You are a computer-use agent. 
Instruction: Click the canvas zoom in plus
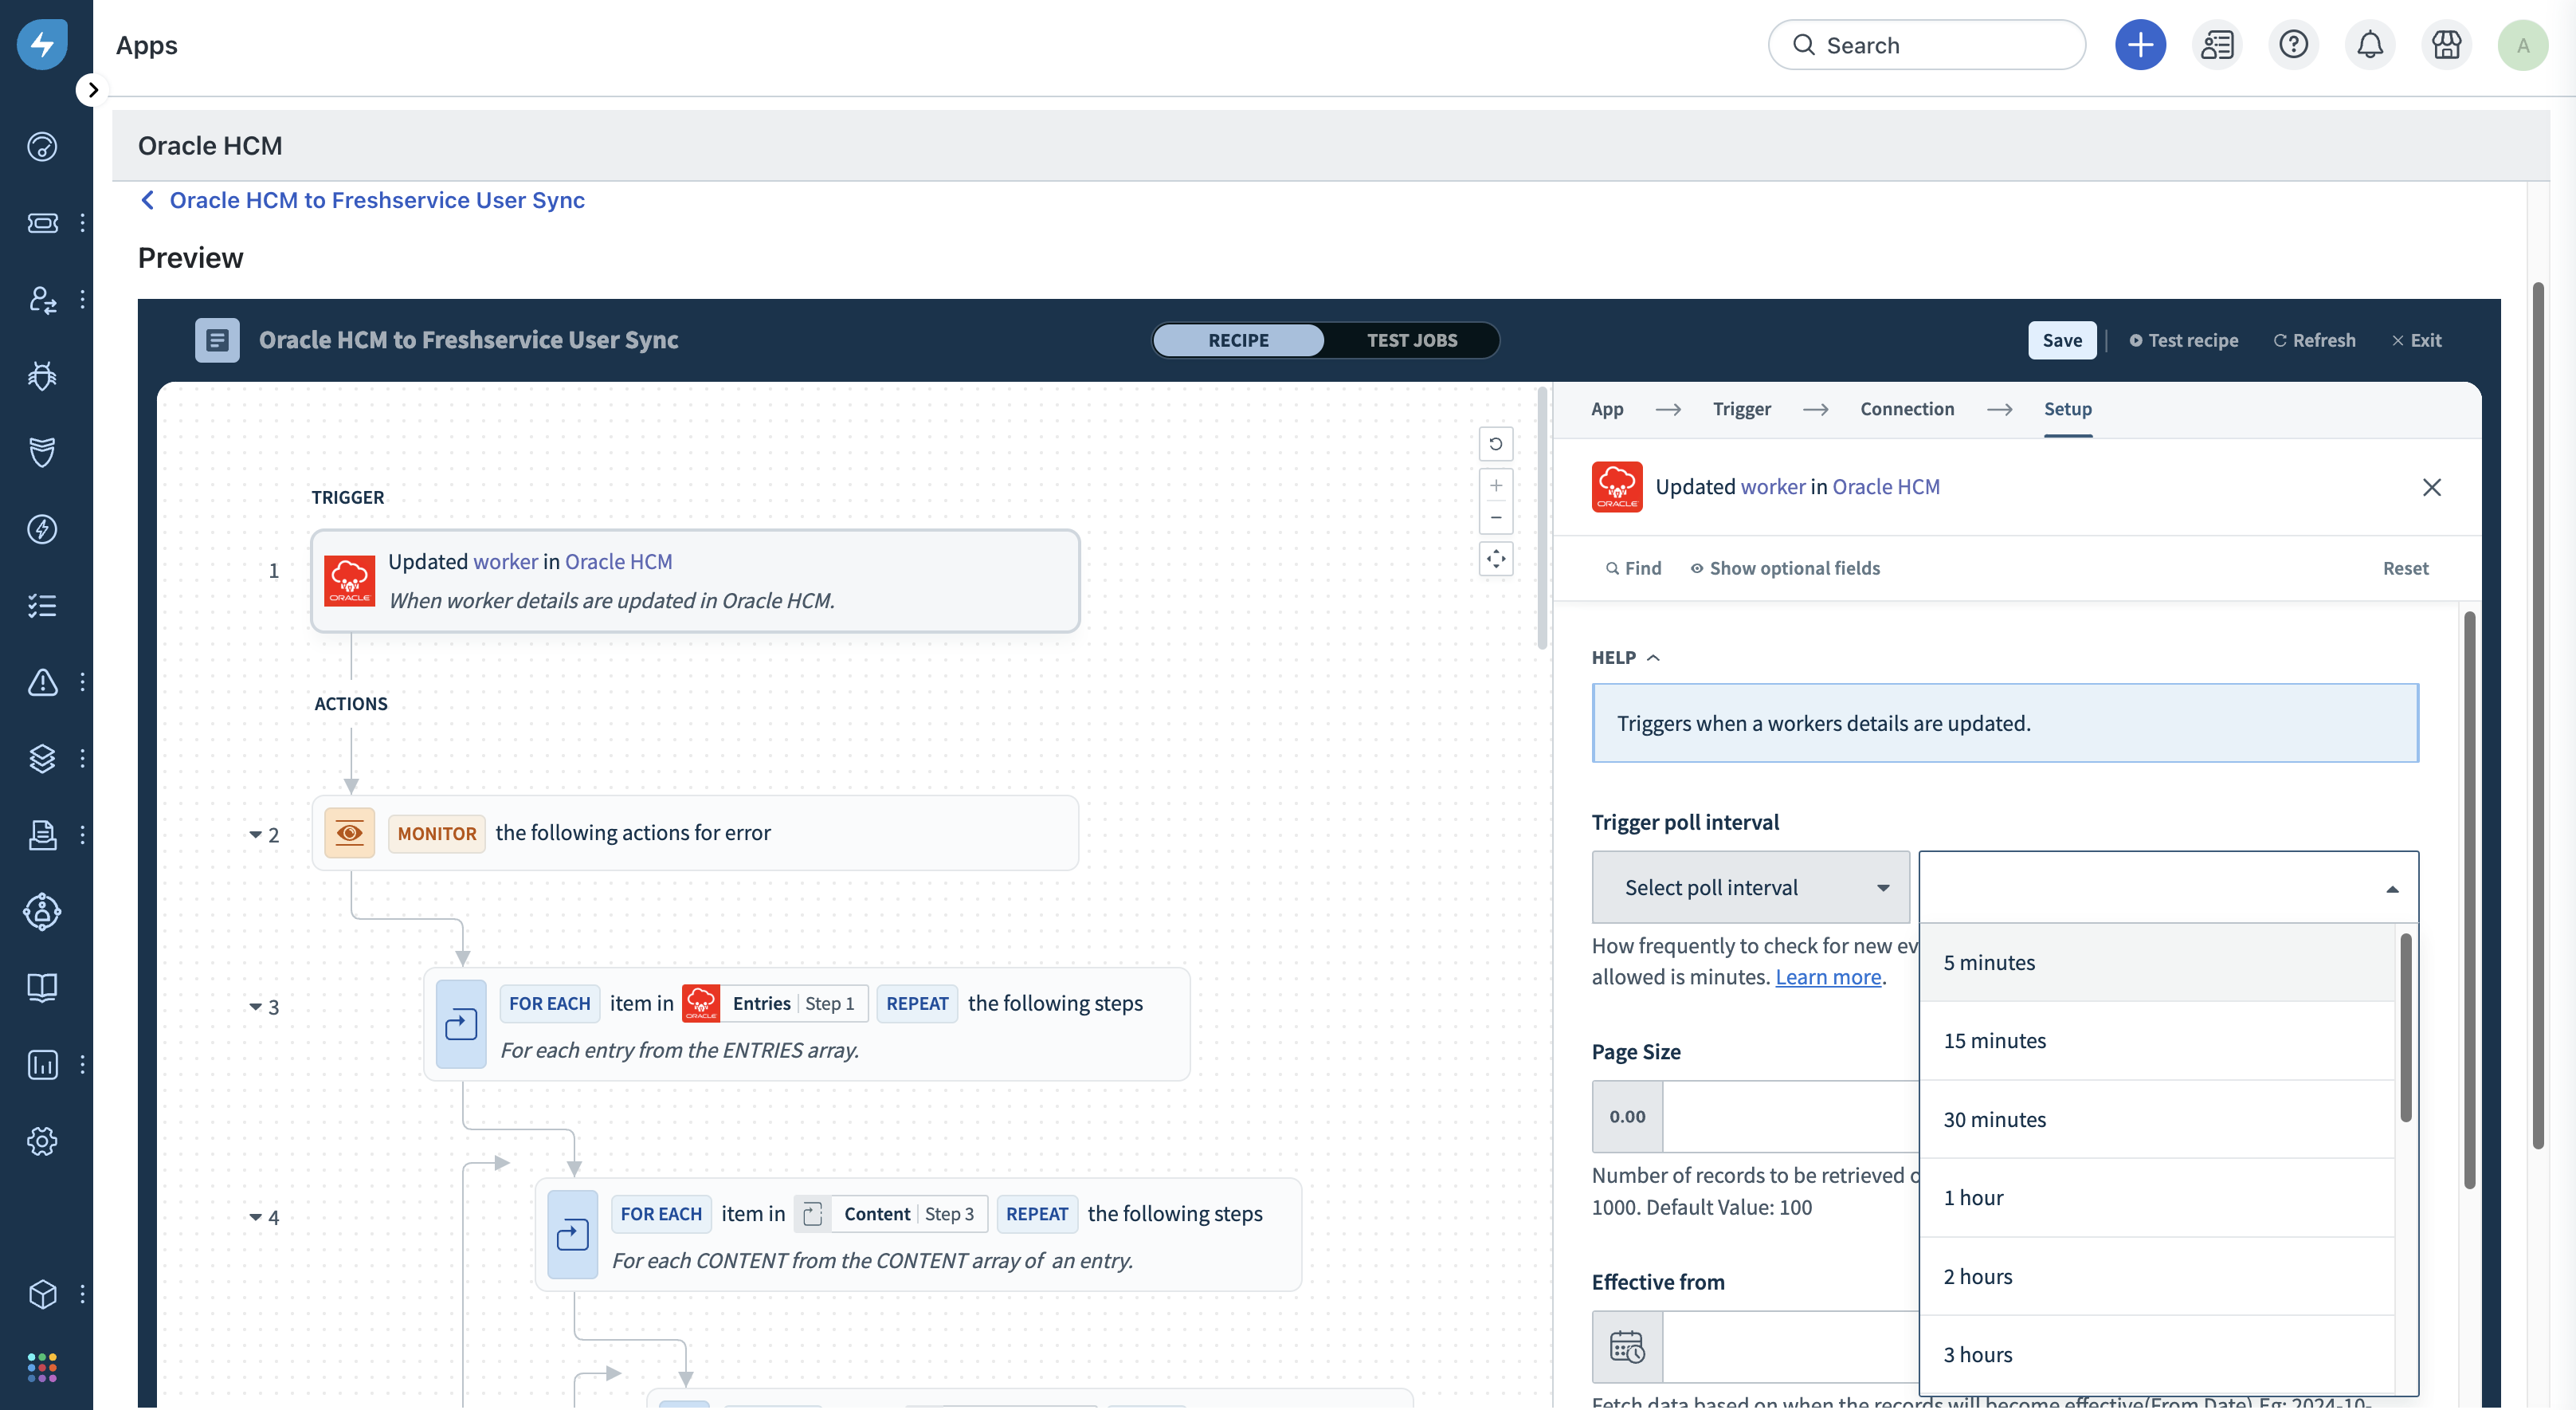pos(1496,486)
